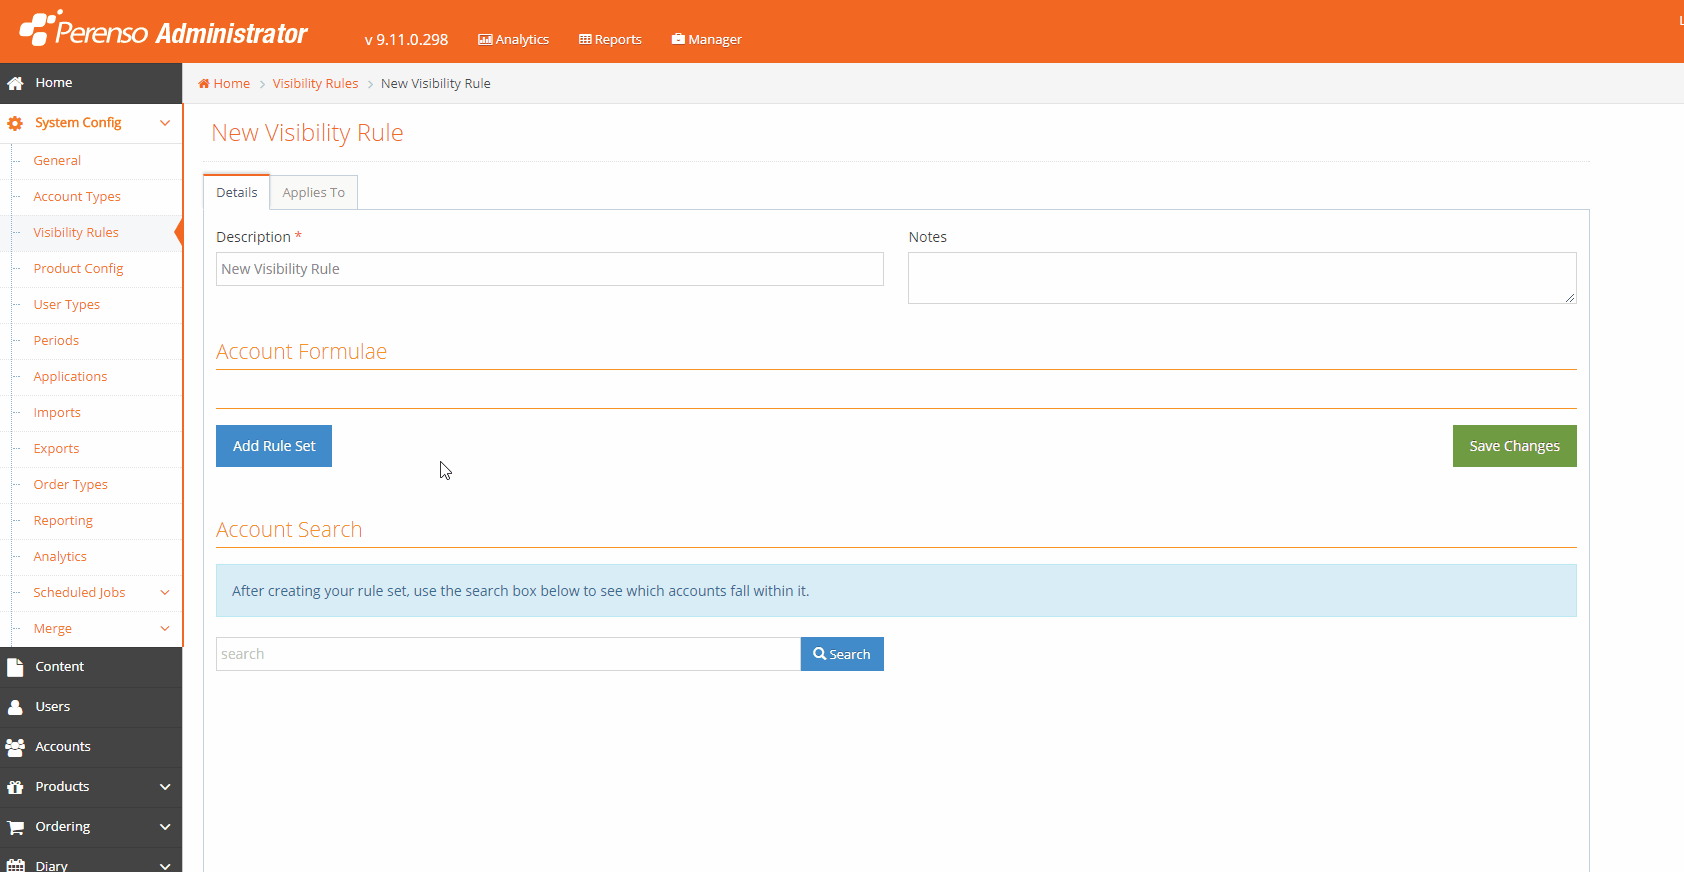Image resolution: width=1684 pixels, height=872 pixels.
Task: Open Exports in sidebar
Action: click(56, 449)
